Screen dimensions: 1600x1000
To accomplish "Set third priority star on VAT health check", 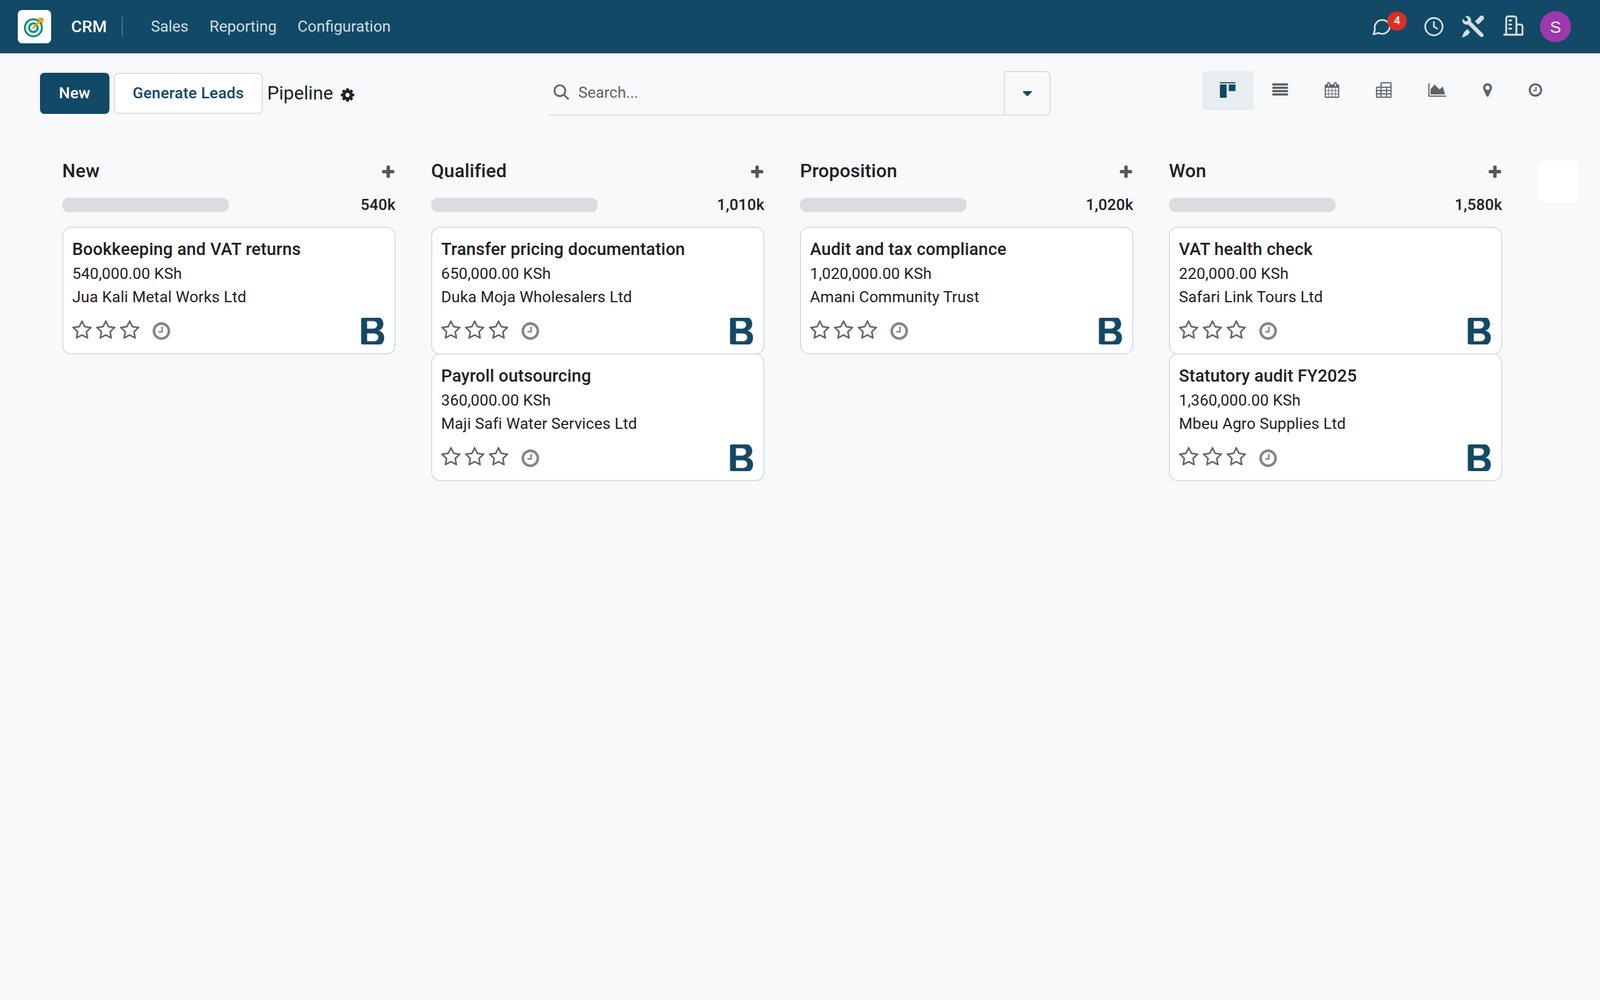I will (1237, 330).
